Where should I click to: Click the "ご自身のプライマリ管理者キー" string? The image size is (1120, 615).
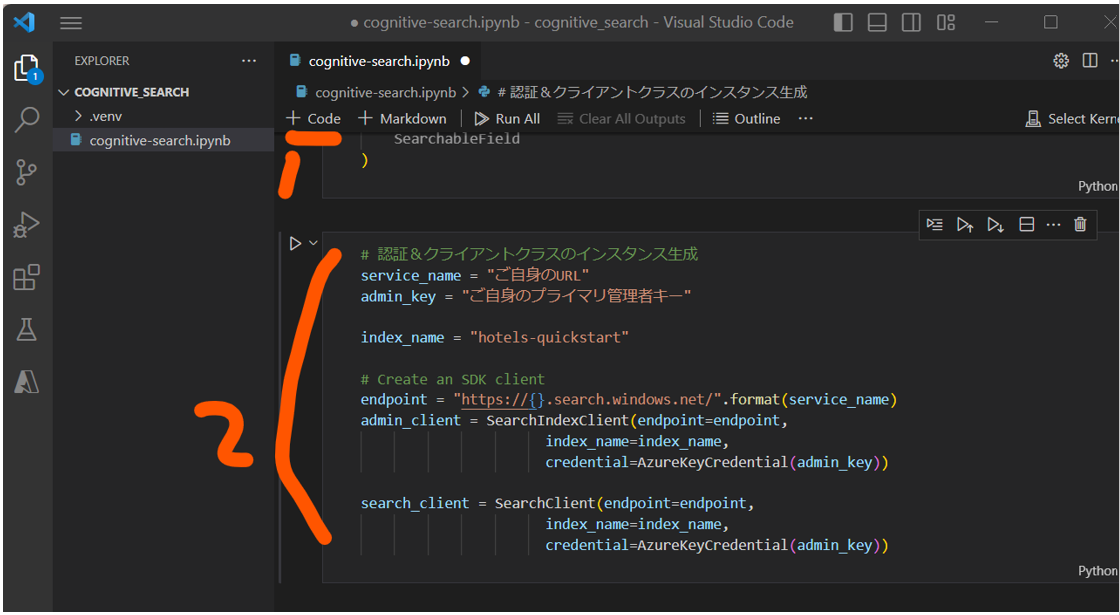[576, 296]
